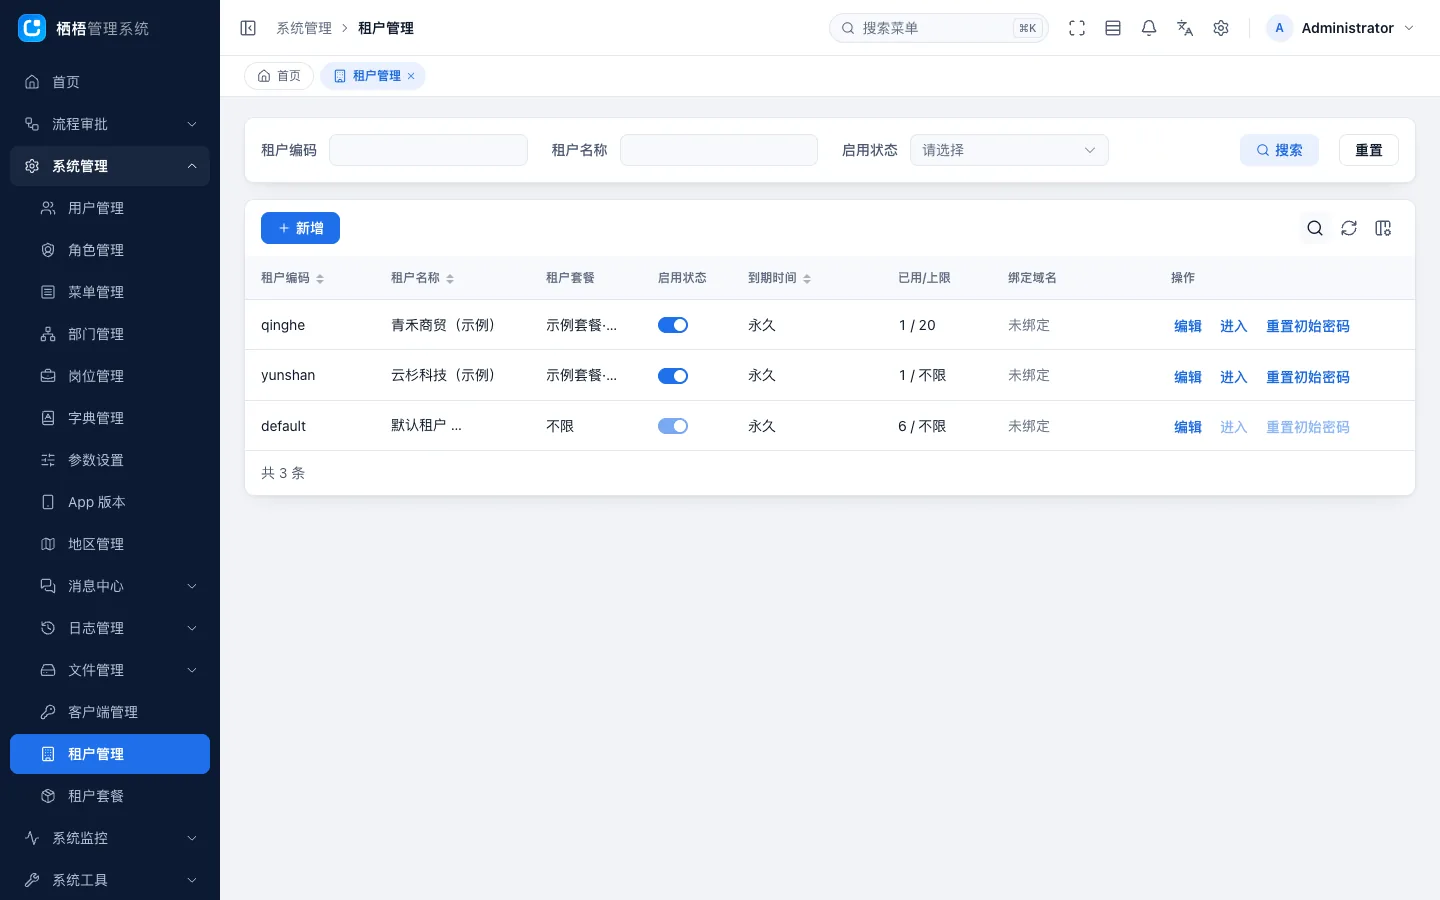Expand 消息中心 submenu
This screenshot has width=1440, height=900.
(x=110, y=586)
